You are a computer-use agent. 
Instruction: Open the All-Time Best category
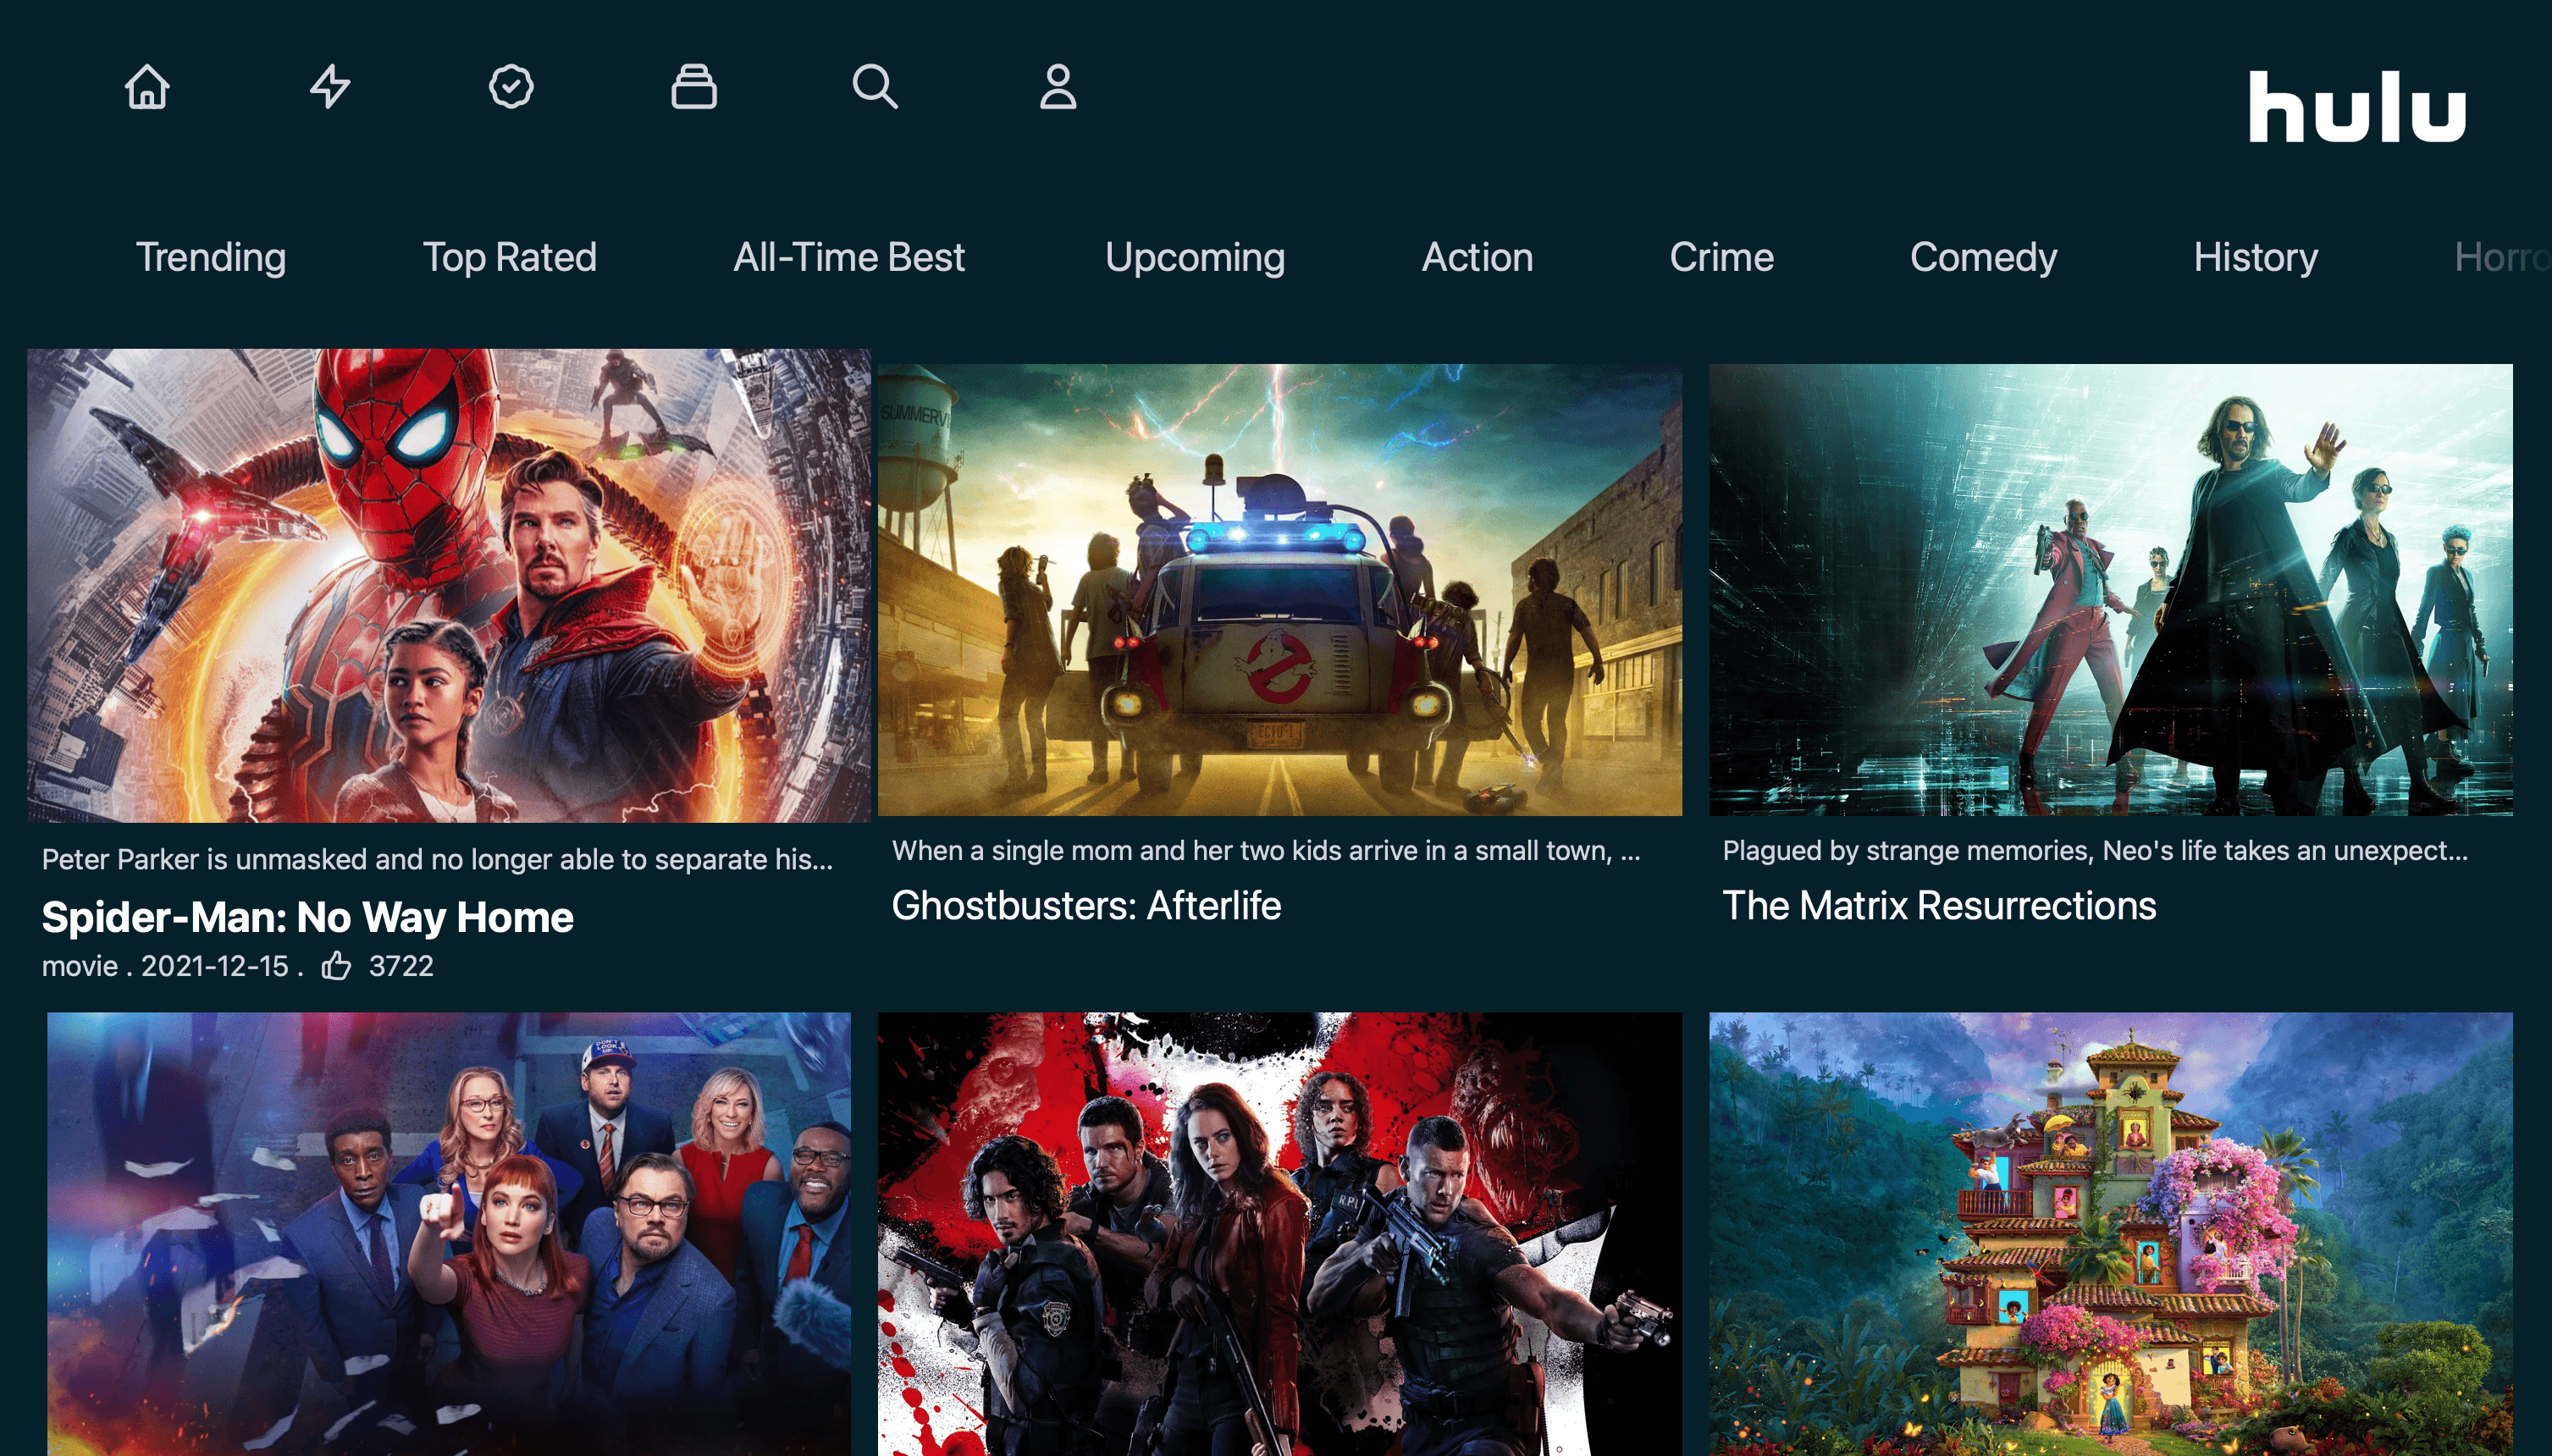tap(849, 257)
